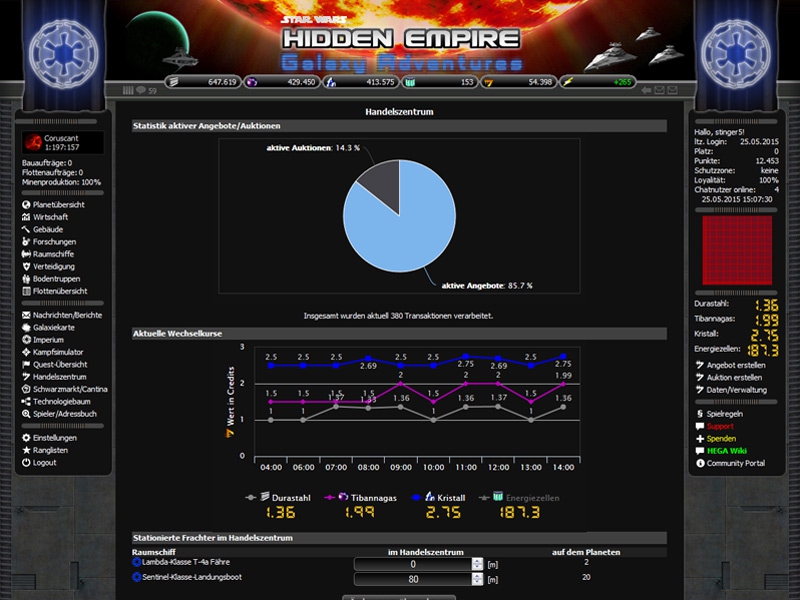Click the flask icon next to Forschungen
This screenshot has height=600, width=800.
pyautogui.click(x=26, y=241)
